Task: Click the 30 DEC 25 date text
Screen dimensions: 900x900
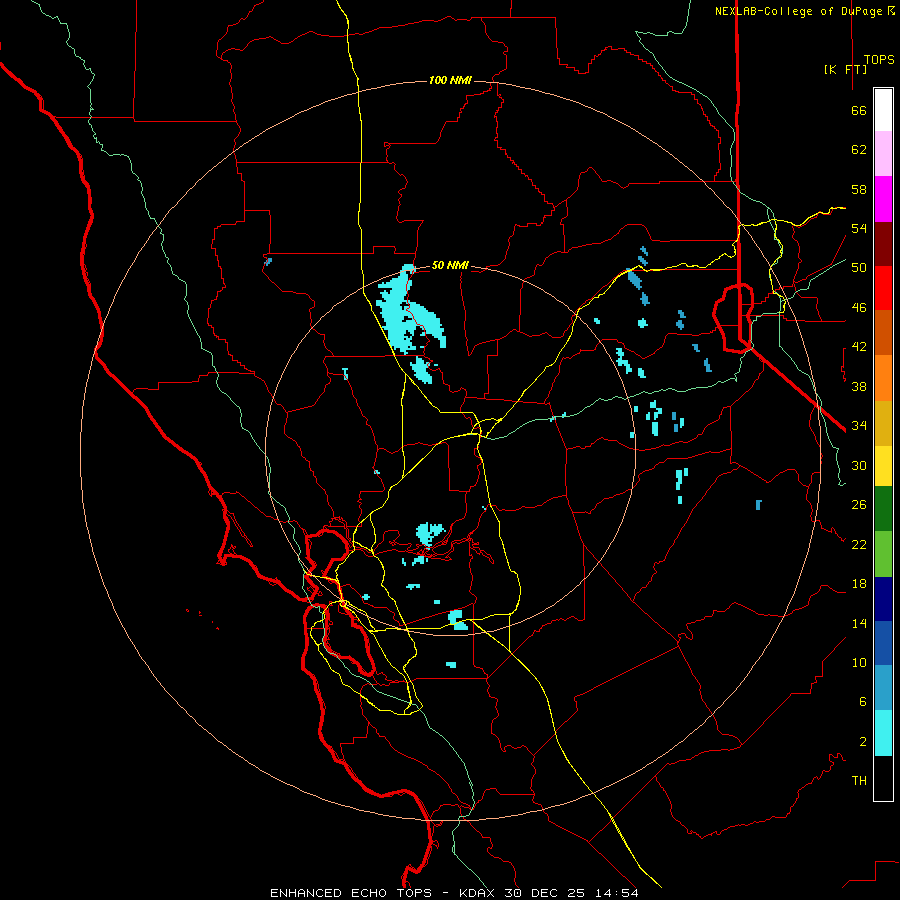Action: 544,893
